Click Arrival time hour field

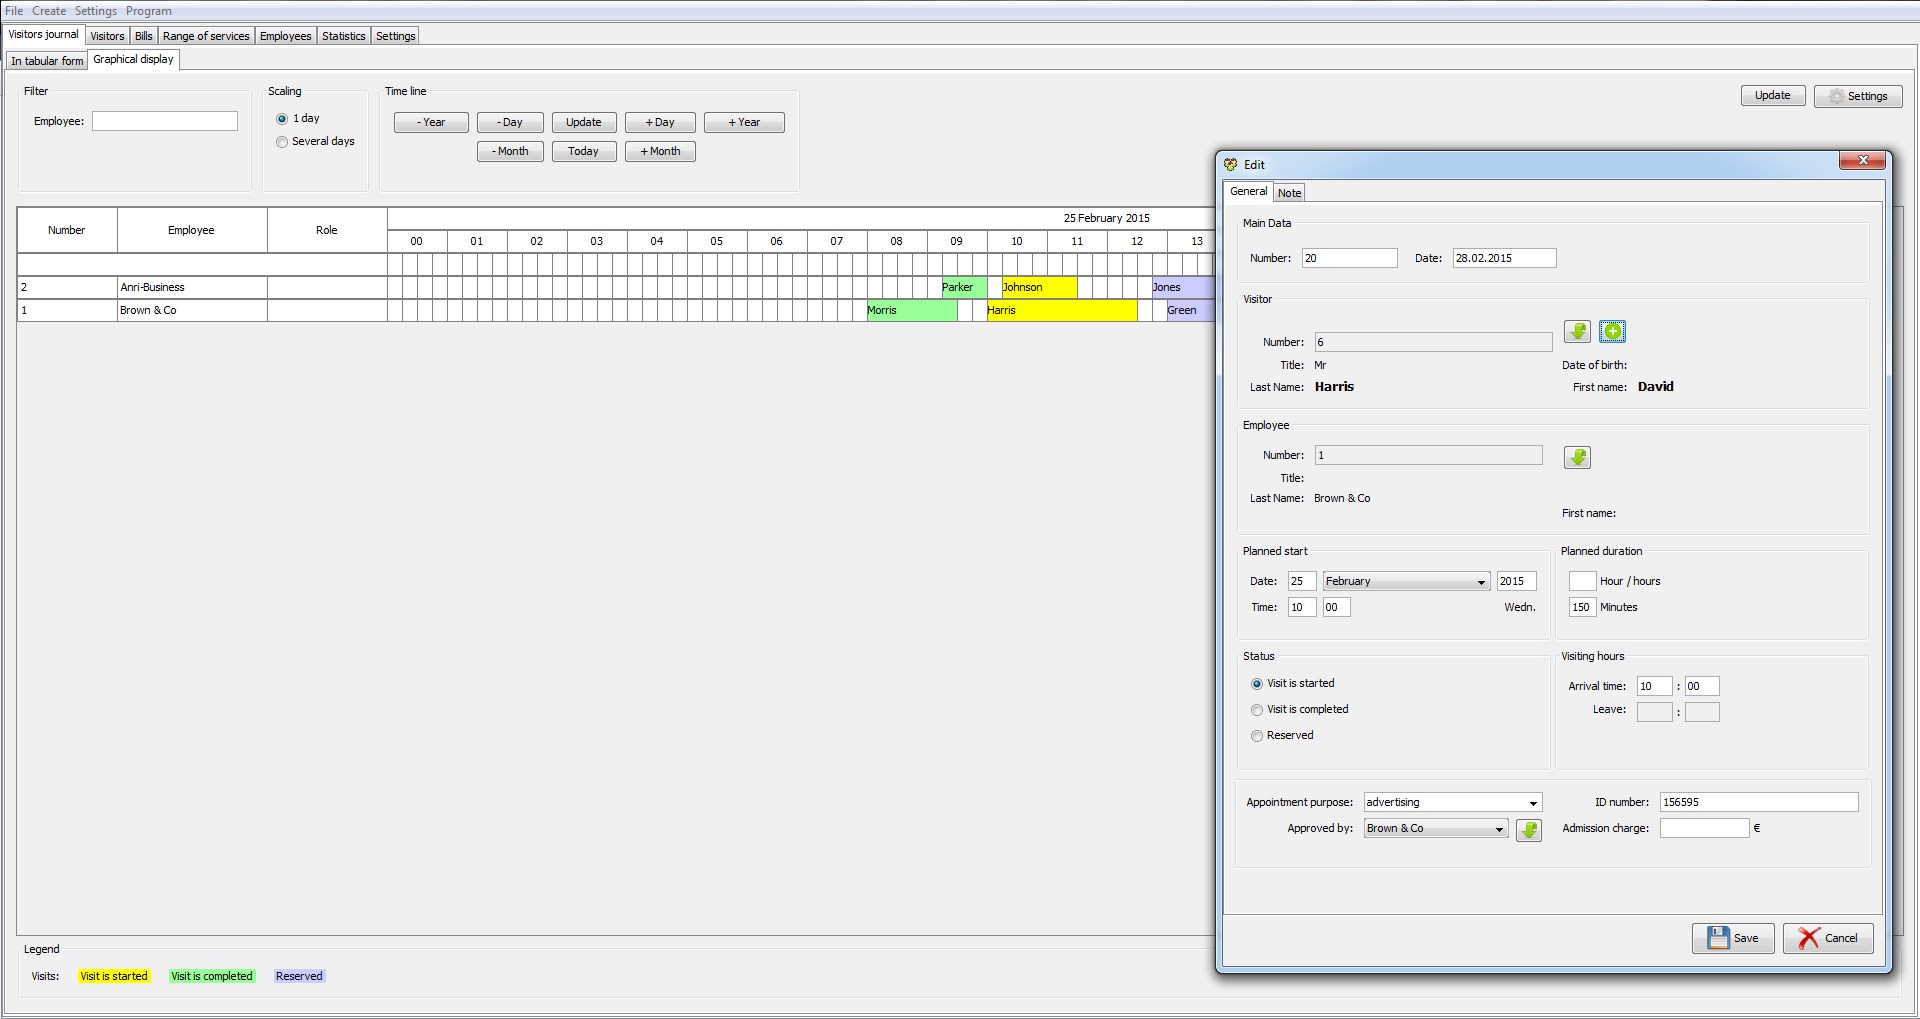pyautogui.click(x=1654, y=686)
